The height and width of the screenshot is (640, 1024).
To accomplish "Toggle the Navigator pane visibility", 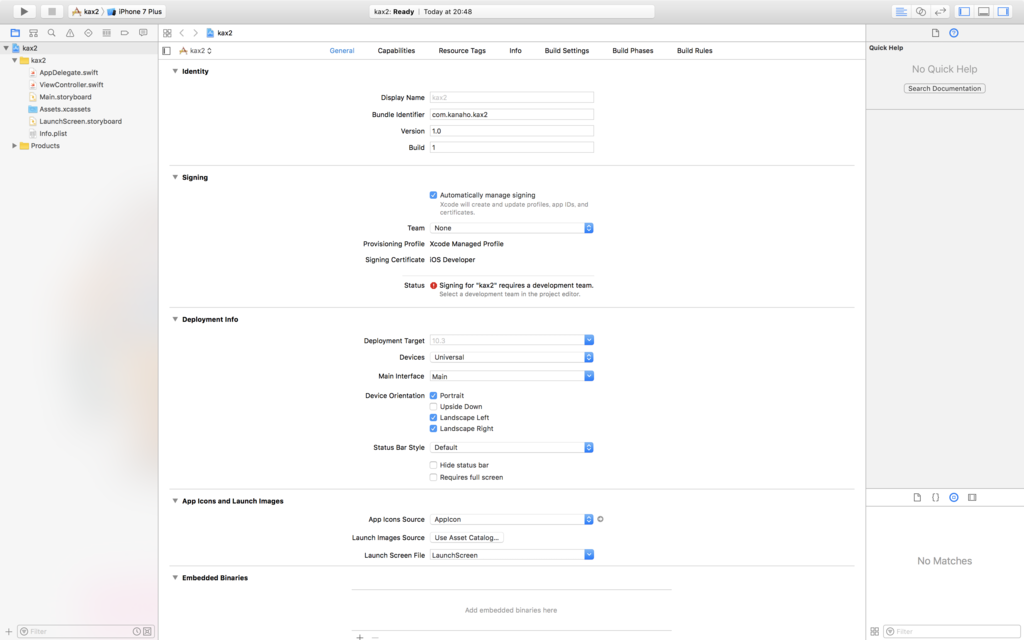I will point(964,11).
